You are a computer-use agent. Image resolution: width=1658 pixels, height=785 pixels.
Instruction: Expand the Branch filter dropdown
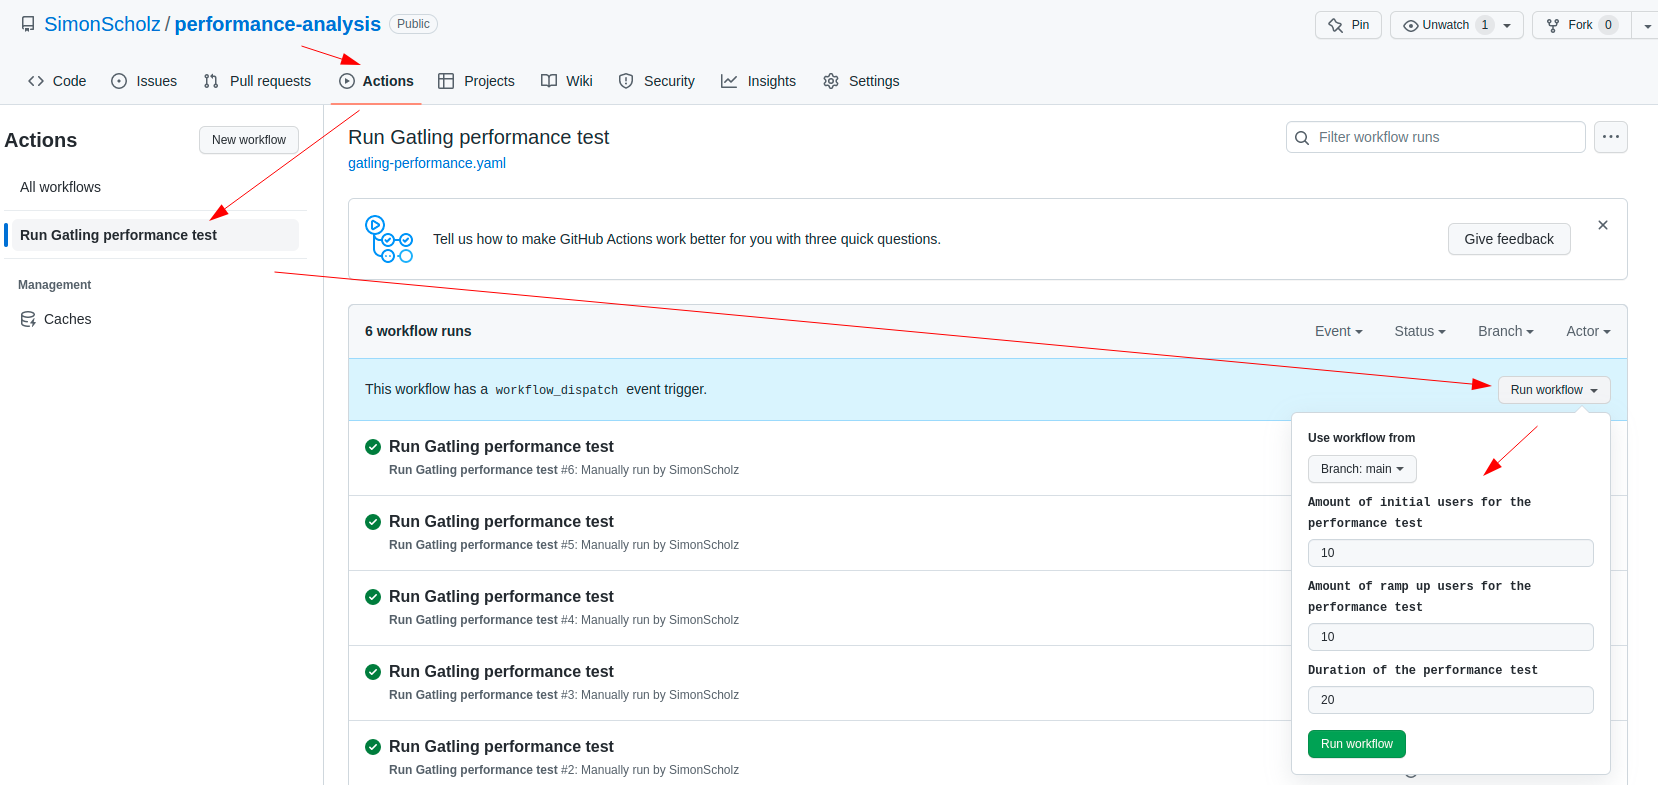pyautogui.click(x=1506, y=331)
